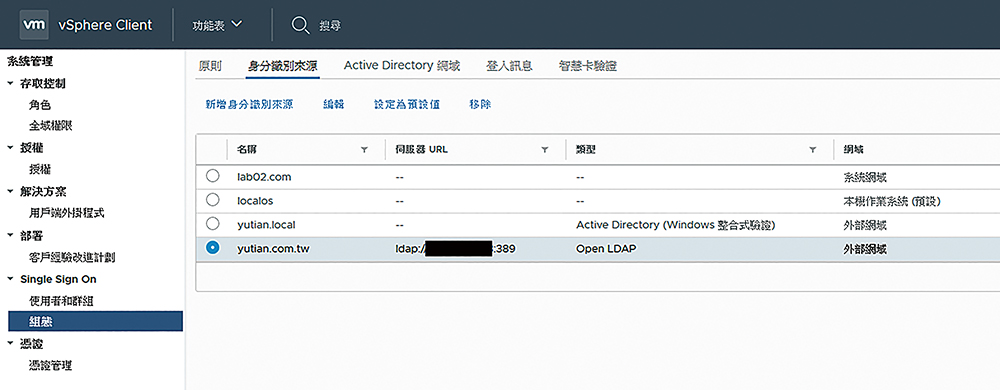Select the lab02.com radio button
1000x390 pixels.
click(212, 176)
